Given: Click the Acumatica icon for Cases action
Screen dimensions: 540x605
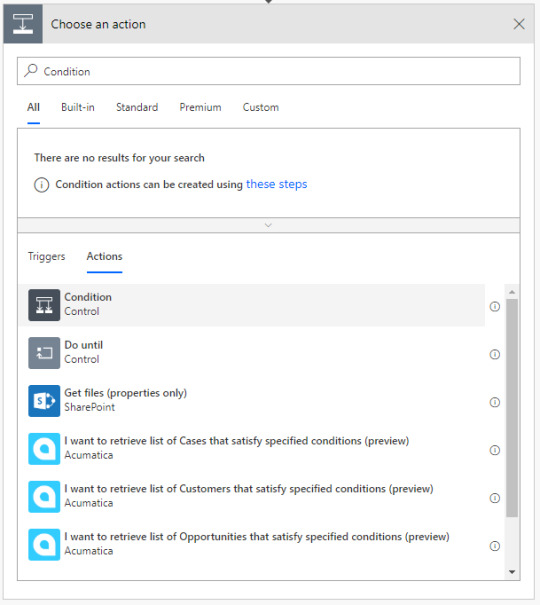Looking at the screenshot, I should tap(44, 448).
